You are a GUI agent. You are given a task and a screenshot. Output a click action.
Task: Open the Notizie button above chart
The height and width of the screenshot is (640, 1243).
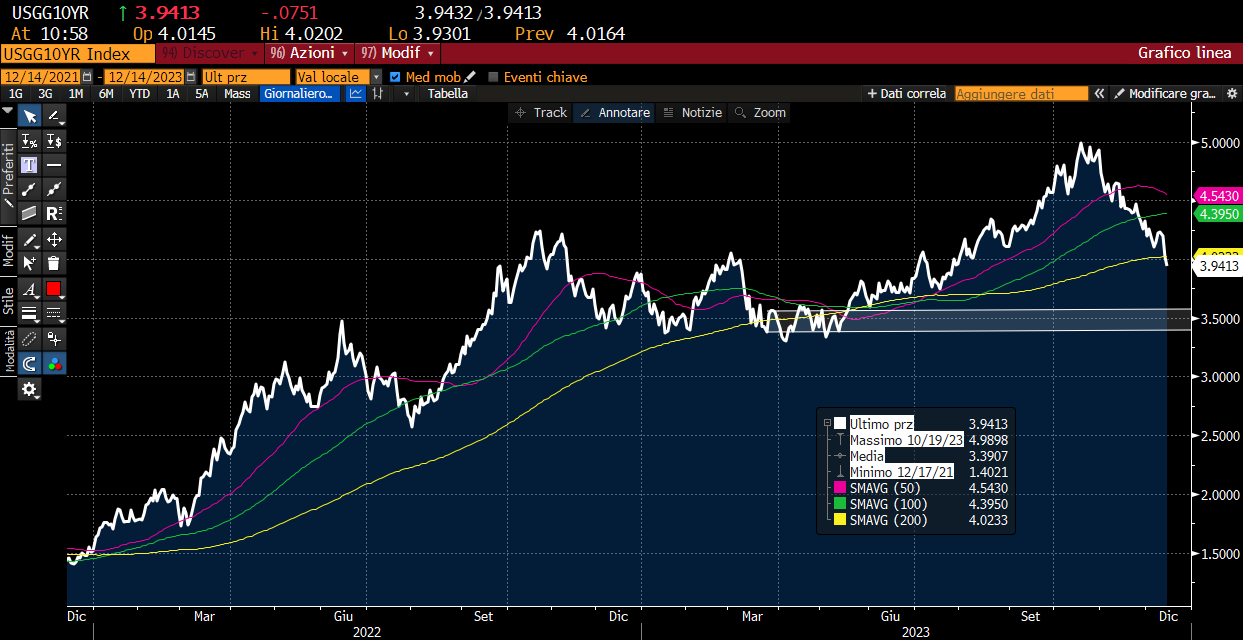point(692,113)
